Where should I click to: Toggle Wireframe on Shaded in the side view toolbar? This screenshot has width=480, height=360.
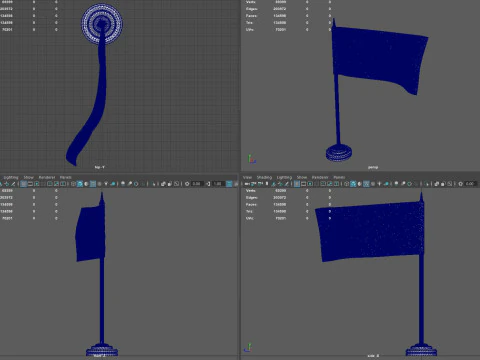(366, 184)
